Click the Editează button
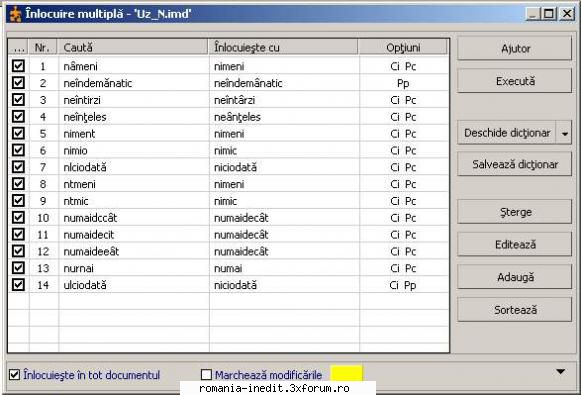The width and height of the screenshot is (581, 395). coord(515,245)
